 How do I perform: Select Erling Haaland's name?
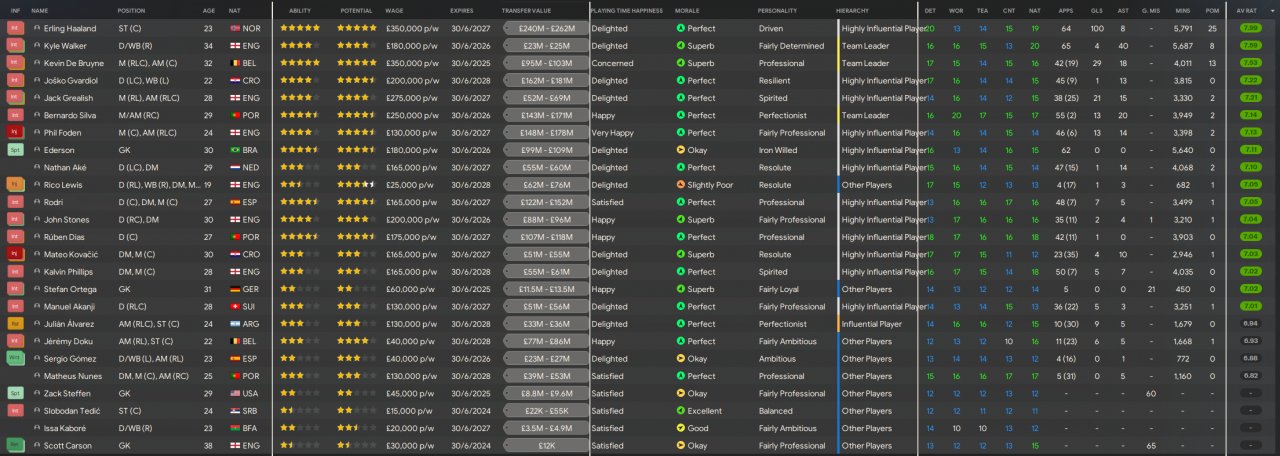[68, 29]
